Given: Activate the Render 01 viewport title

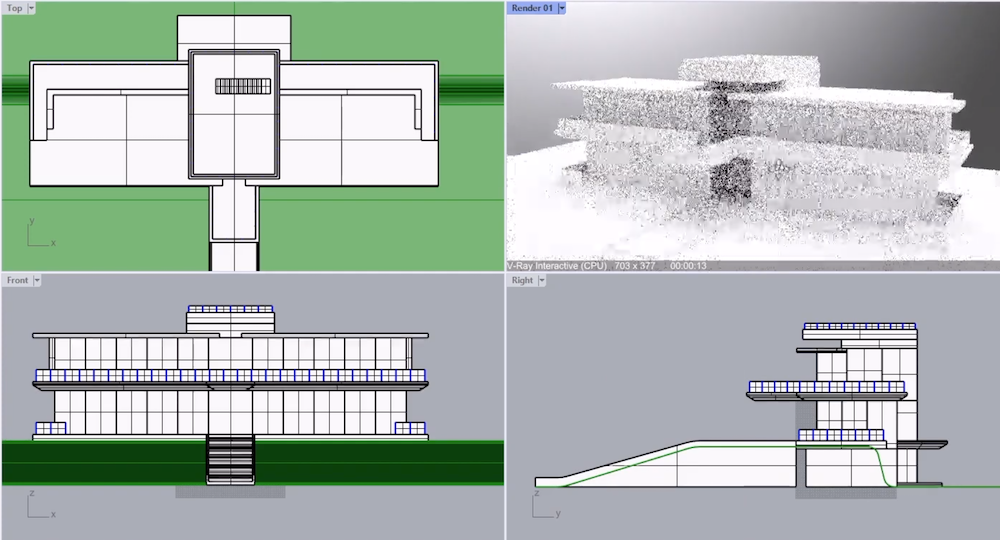Looking at the screenshot, I should (x=533, y=8).
